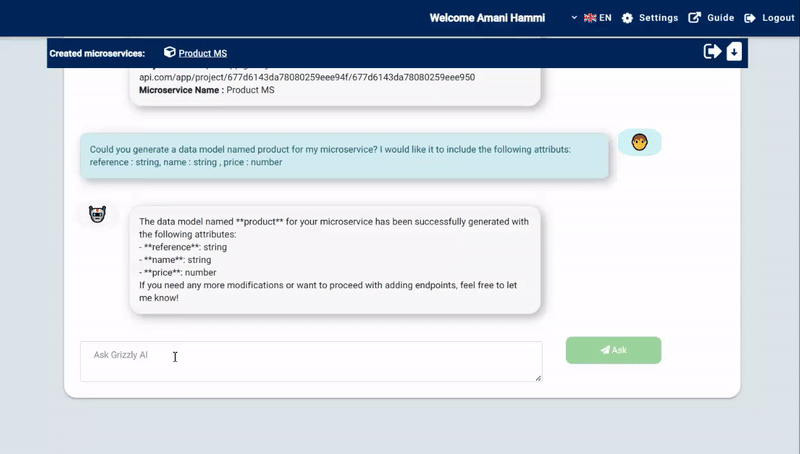Open the Settings menu item

658,18
